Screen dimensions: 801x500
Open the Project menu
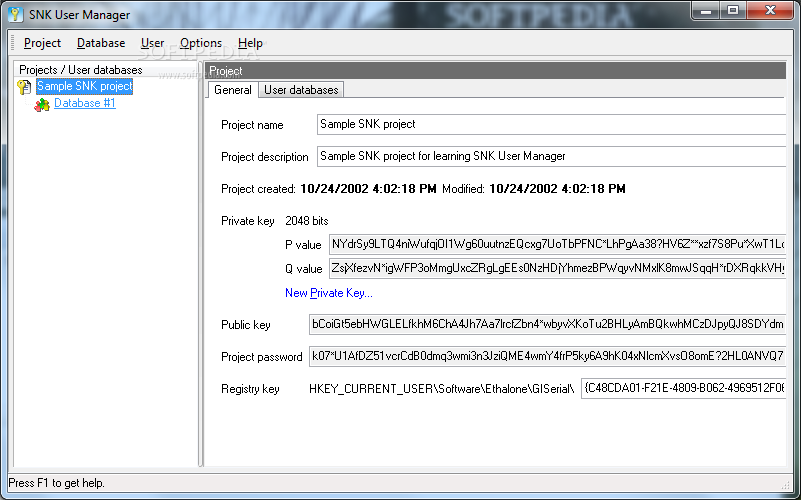tap(42, 43)
